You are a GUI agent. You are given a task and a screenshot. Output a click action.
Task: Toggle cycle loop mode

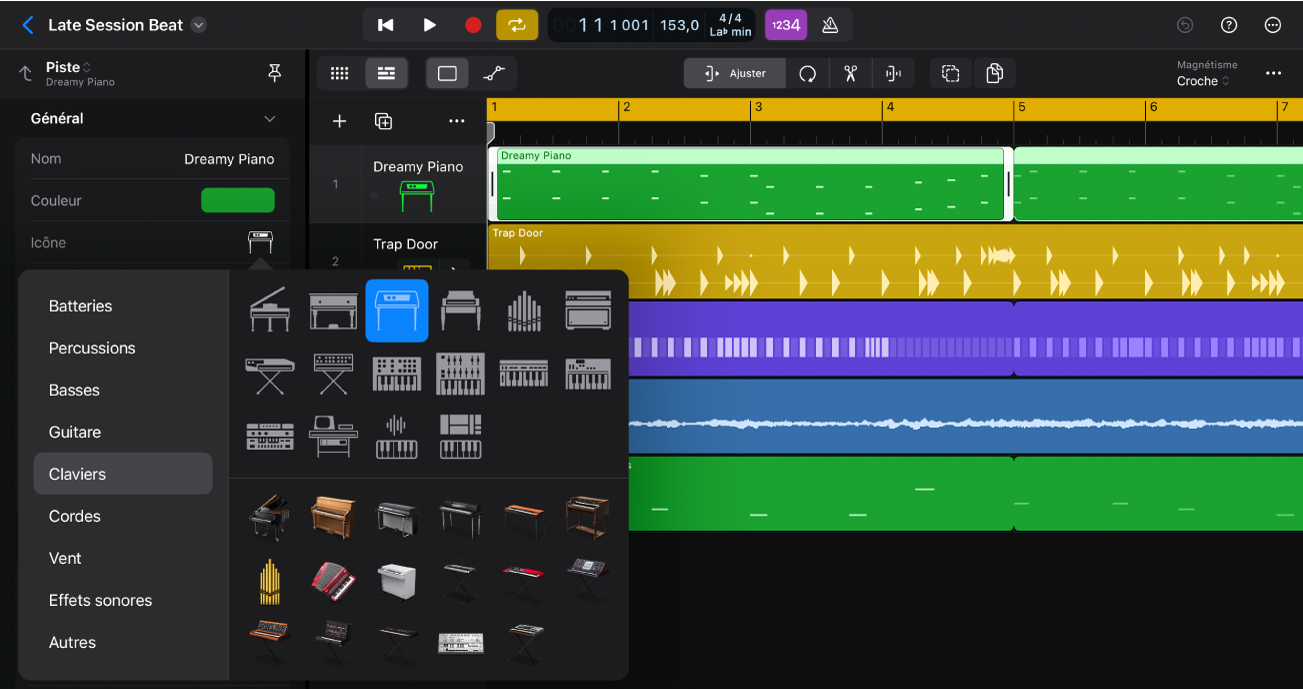pyautogui.click(x=517, y=25)
